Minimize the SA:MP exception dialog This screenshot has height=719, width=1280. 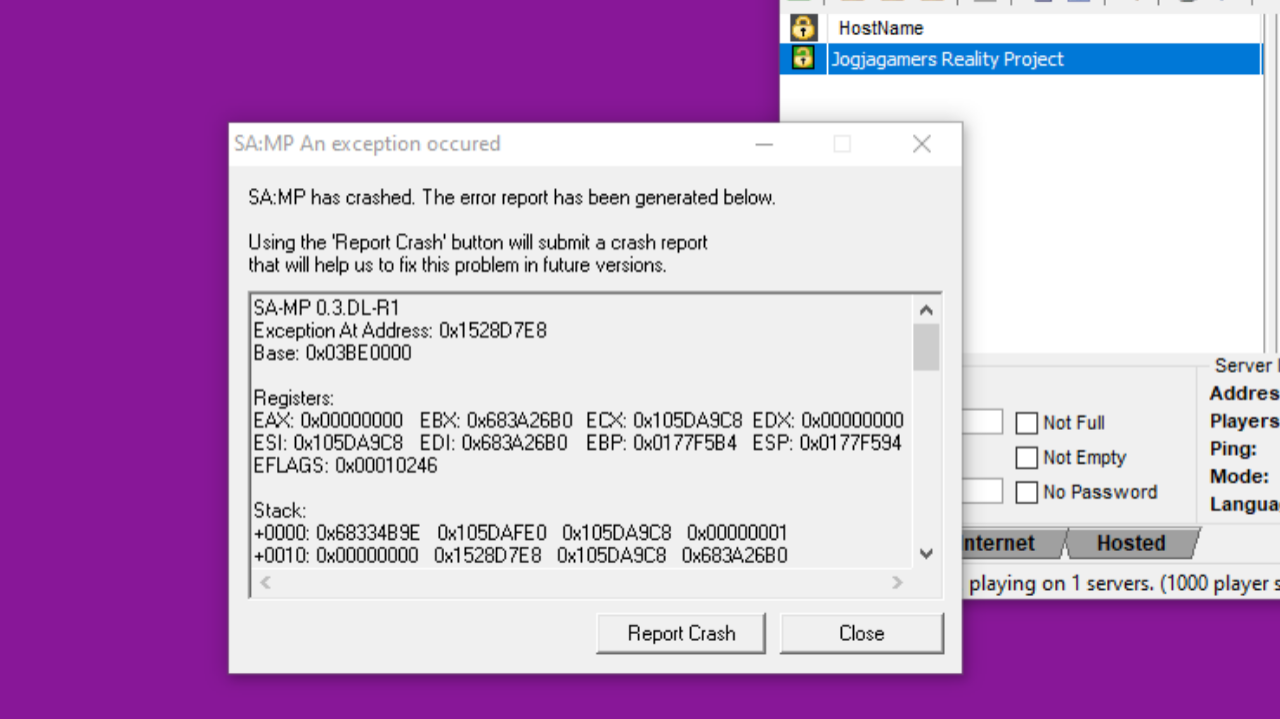tap(764, 144)
